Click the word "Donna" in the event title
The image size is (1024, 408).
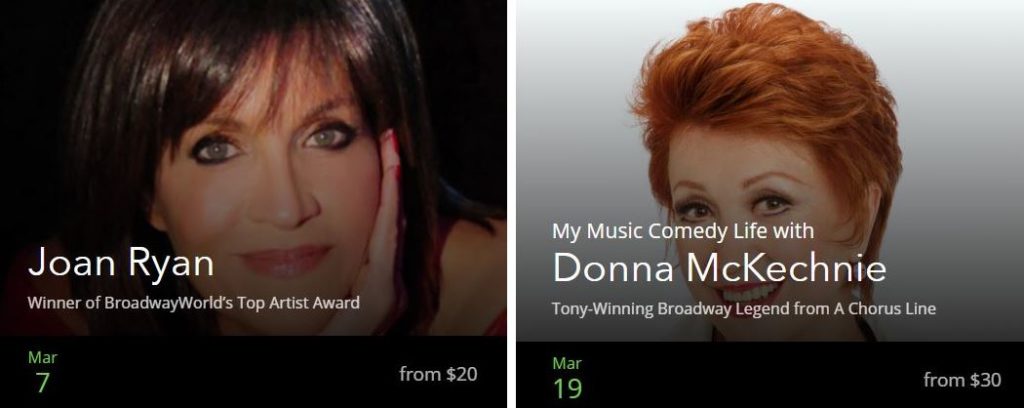[x=613, y=268]
